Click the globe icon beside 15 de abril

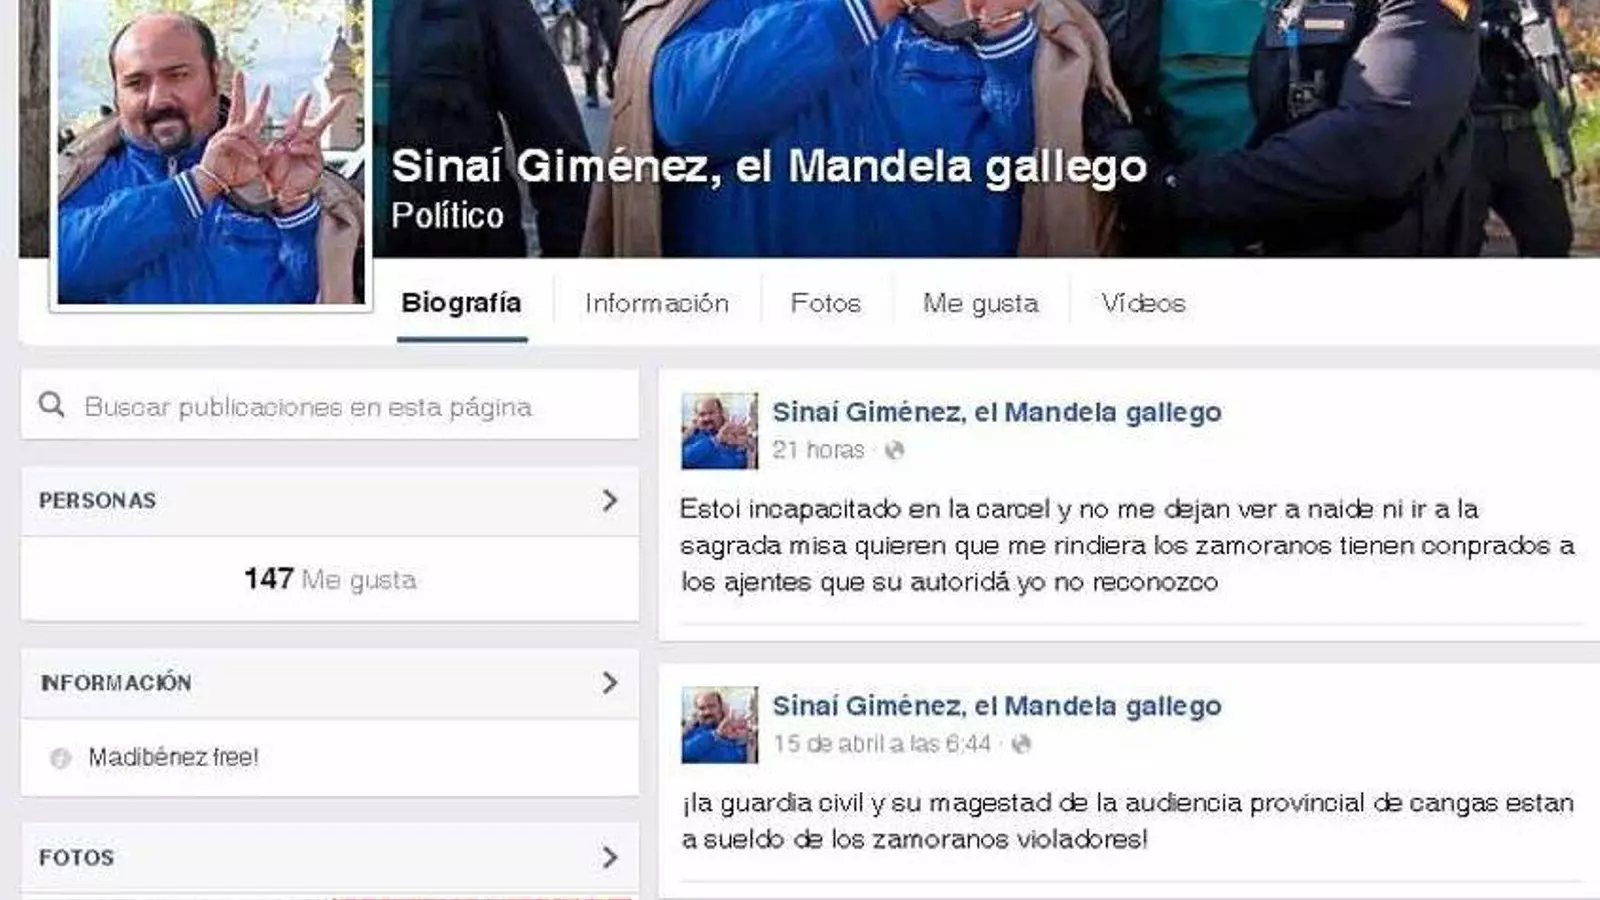pos(1021,744)
